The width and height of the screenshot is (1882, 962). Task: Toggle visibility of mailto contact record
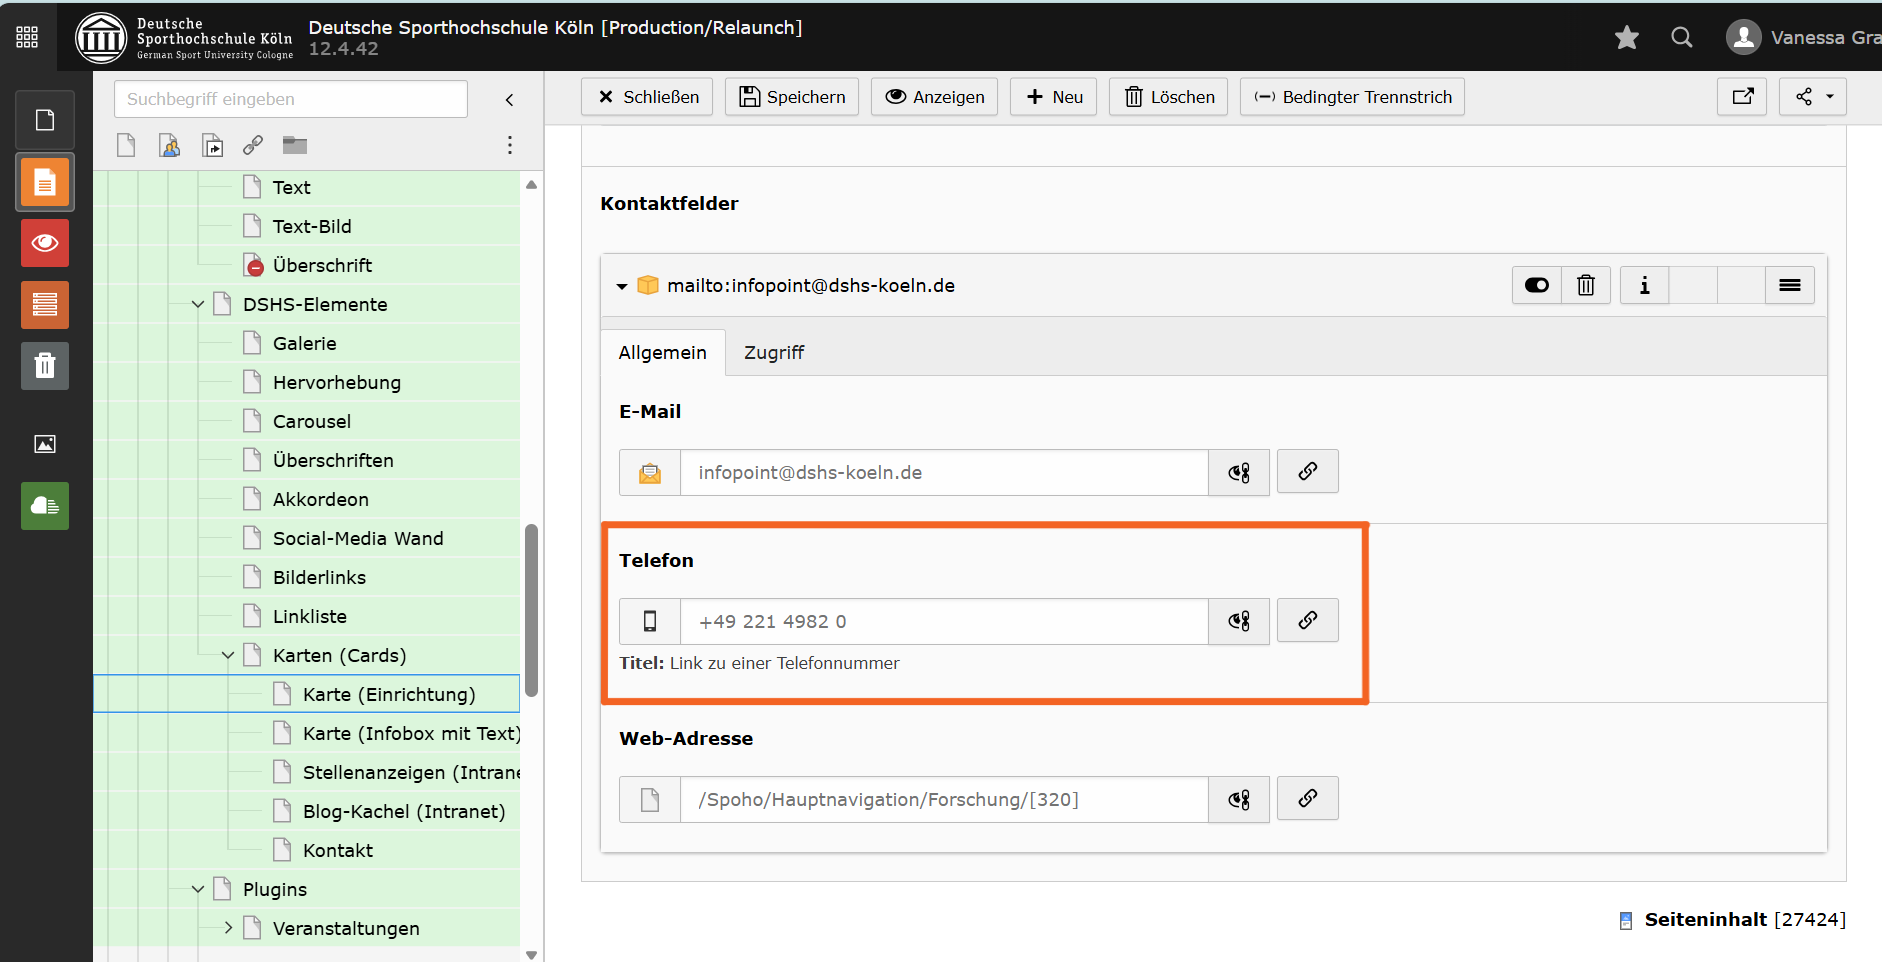1537,286
